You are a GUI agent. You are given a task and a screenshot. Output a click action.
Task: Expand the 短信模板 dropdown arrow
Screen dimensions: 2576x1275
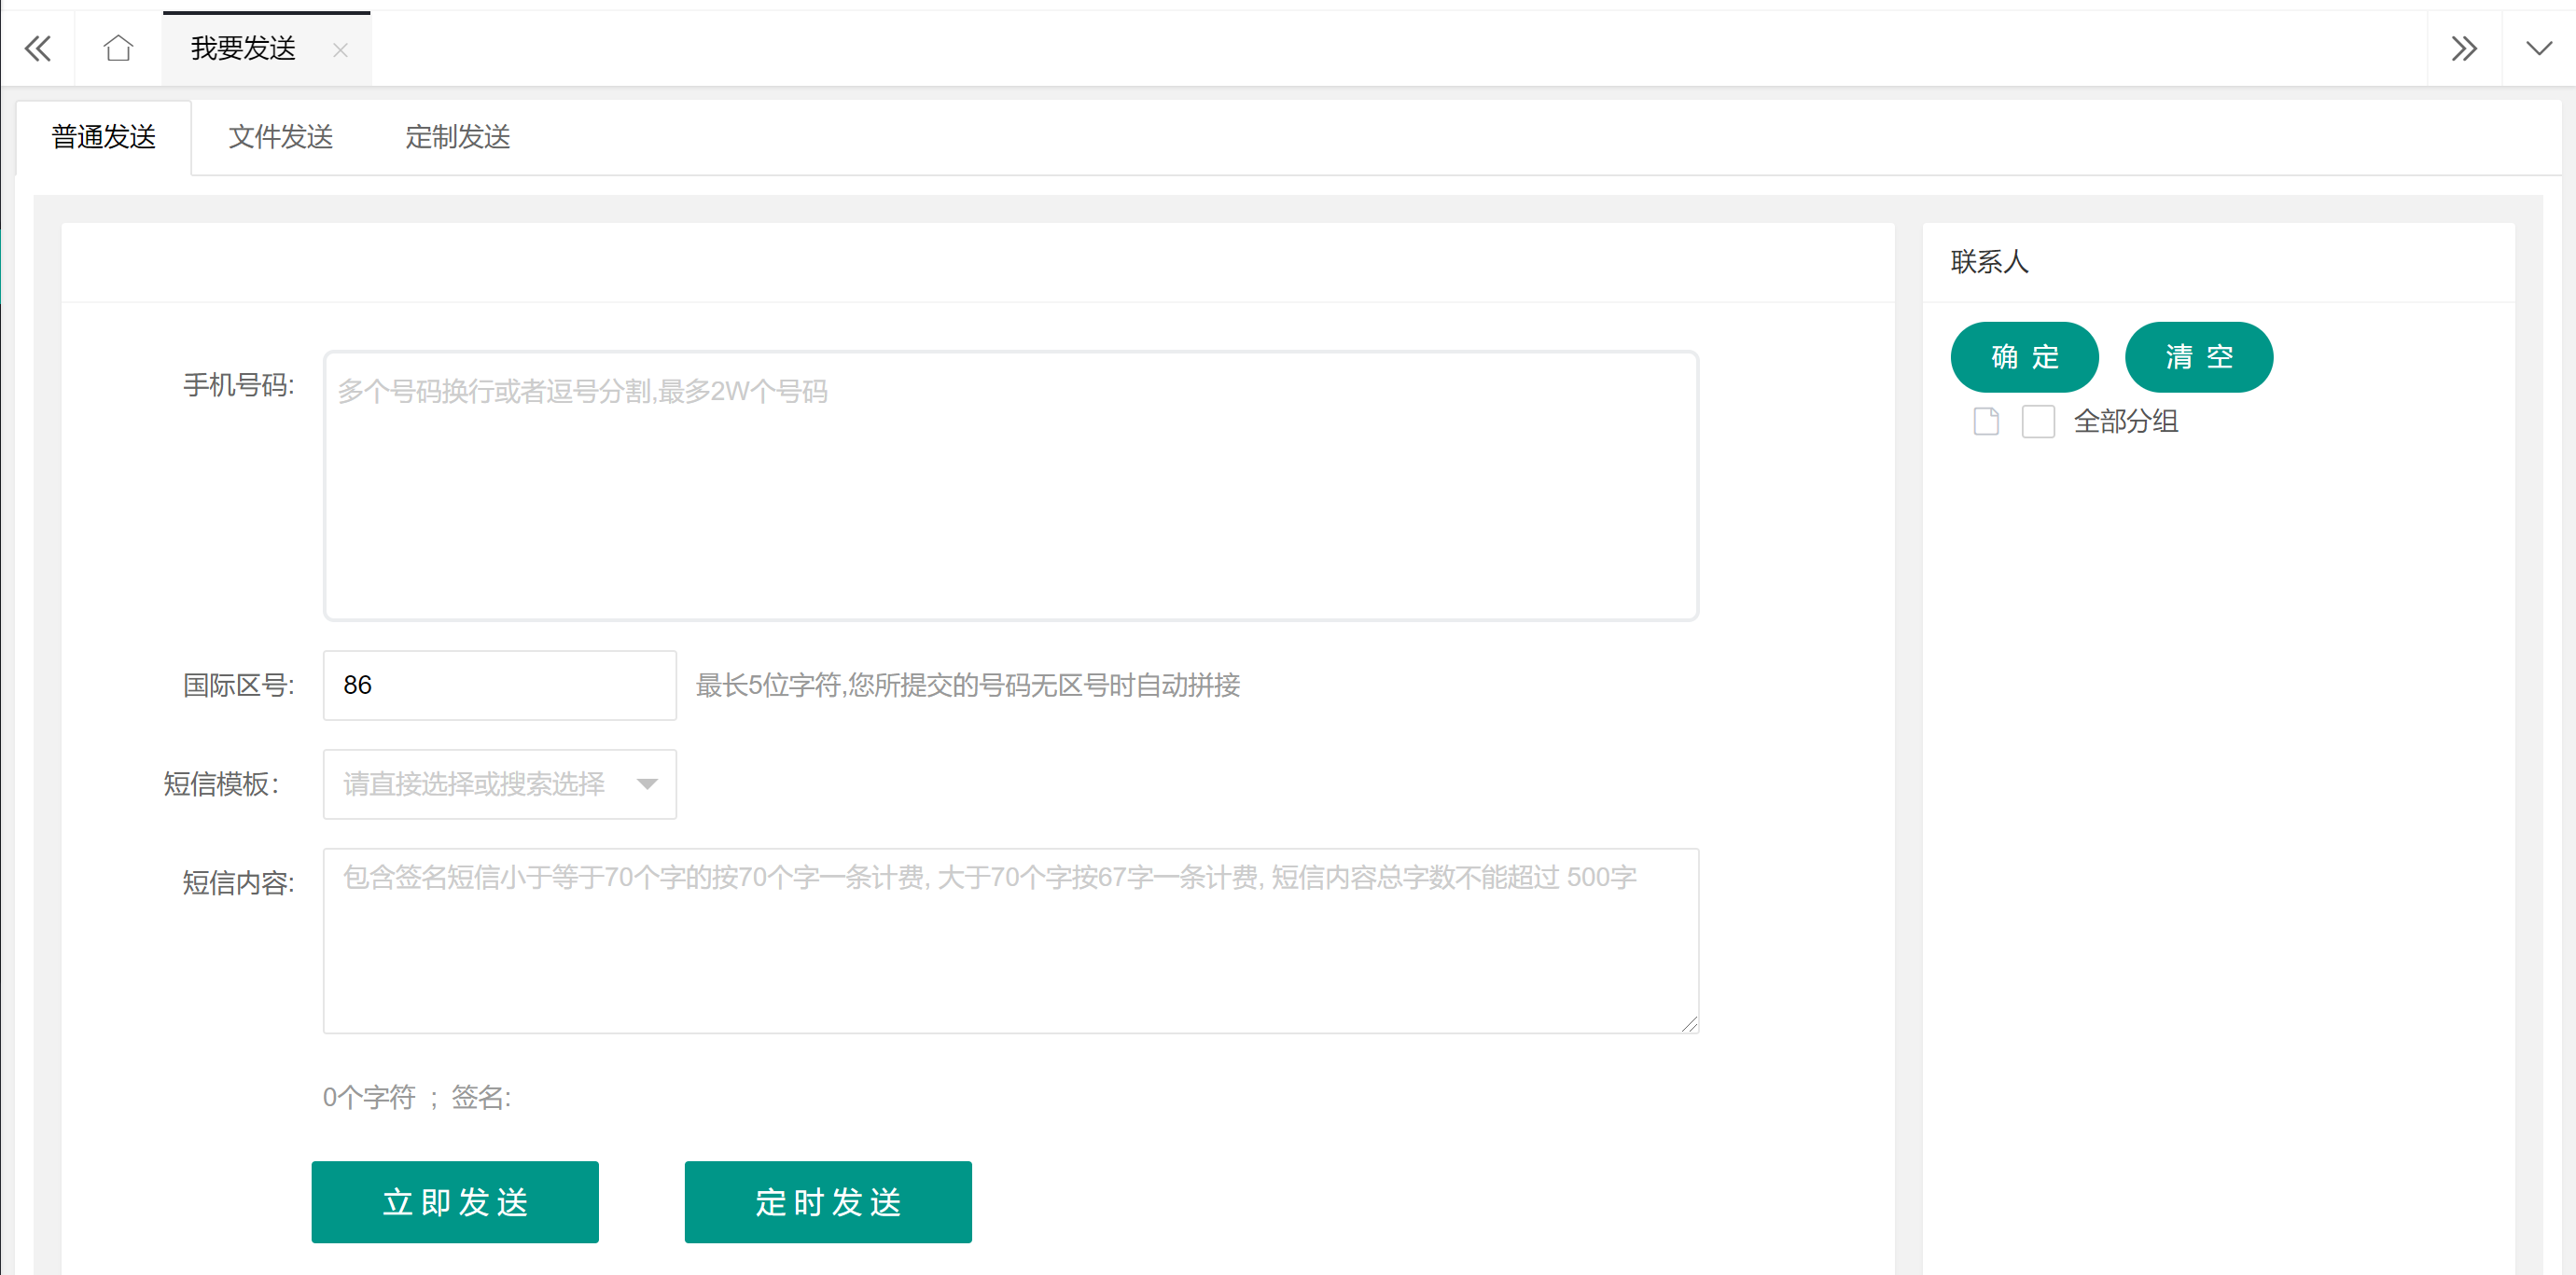(647, 784)
